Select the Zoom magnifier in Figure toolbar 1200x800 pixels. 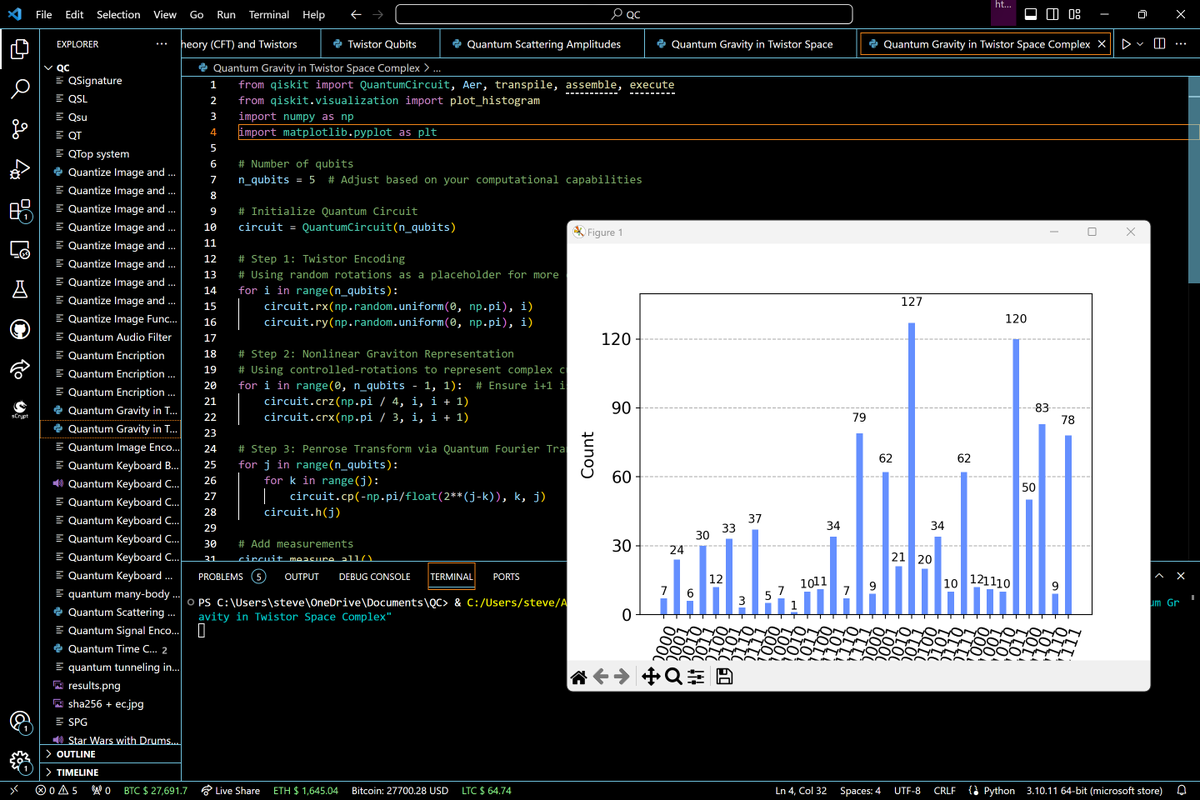(x=673, y=677)
